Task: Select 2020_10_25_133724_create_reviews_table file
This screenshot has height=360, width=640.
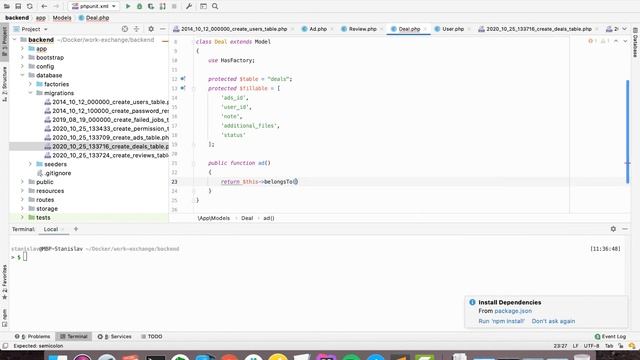Action: (x=106, y=156)
